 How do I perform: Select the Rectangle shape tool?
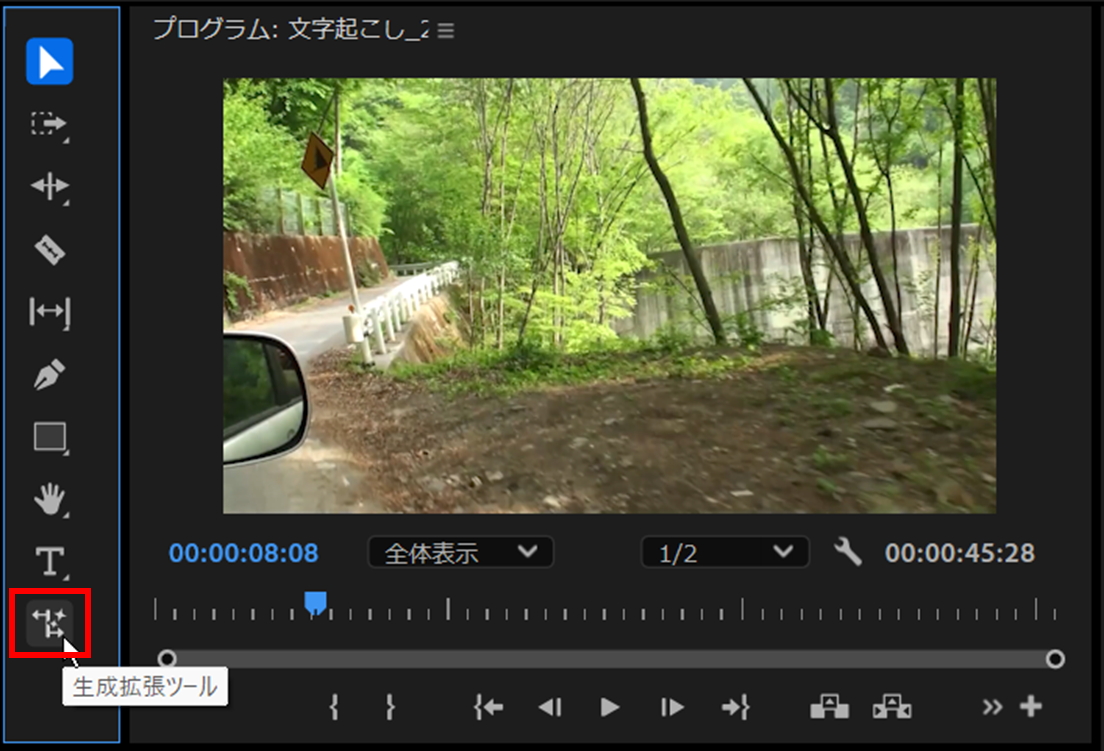(x=48, y=437)
